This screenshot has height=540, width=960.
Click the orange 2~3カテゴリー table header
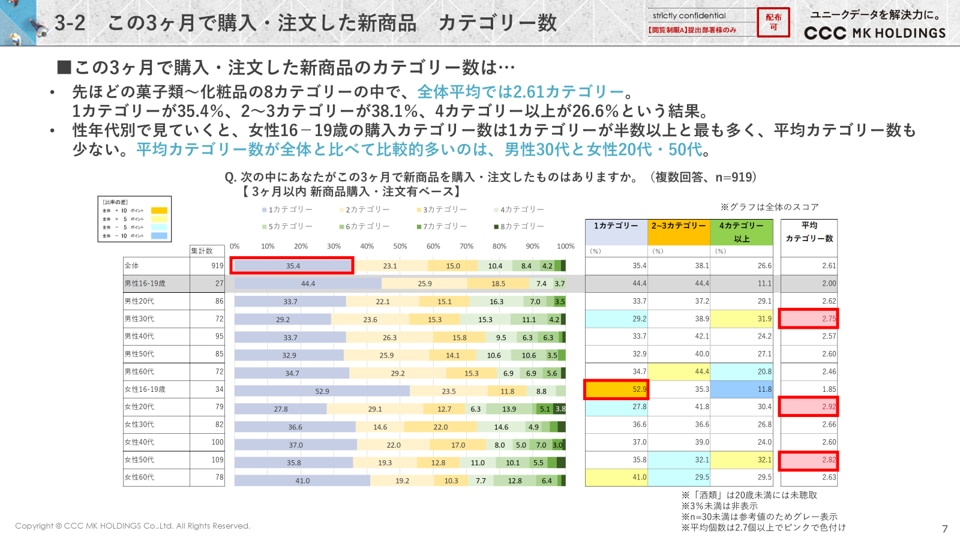[678, 232]
